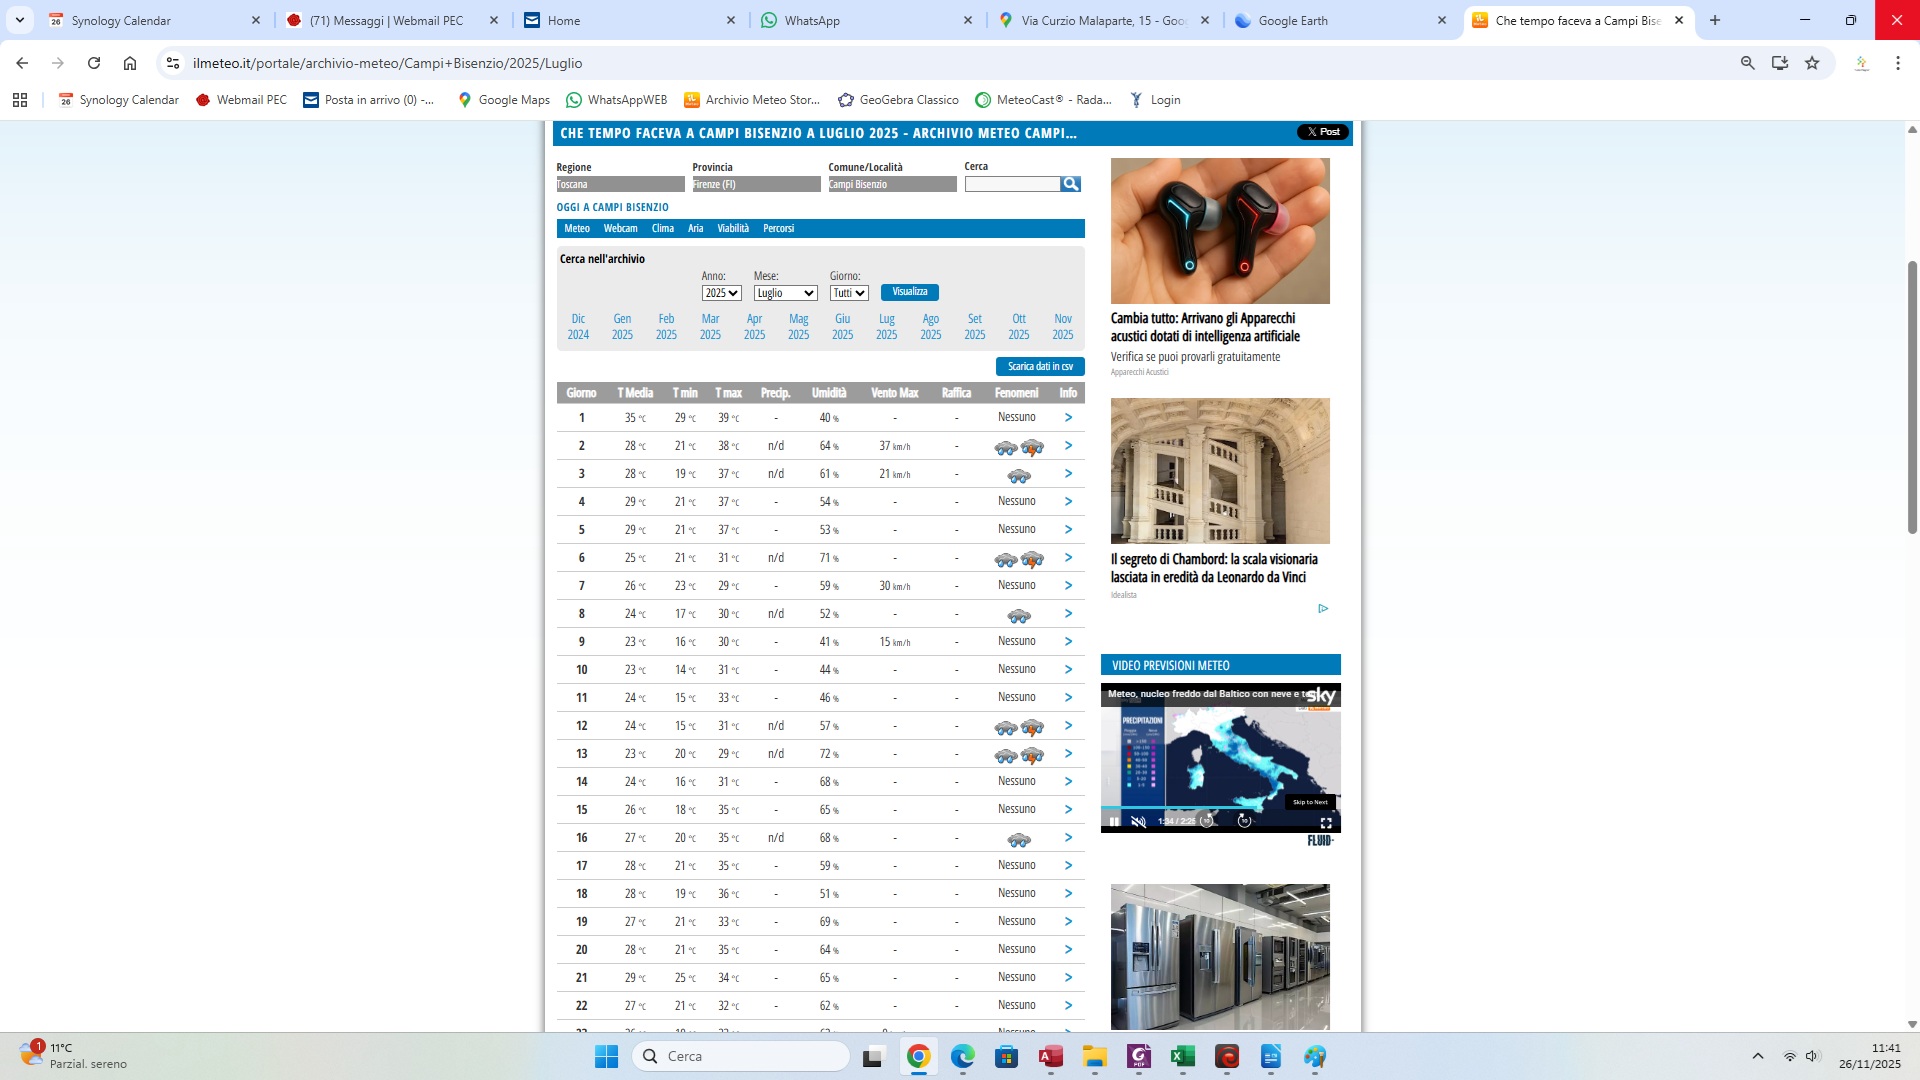Open the Giorno Tutti dropdown
The width and height of the screenshot is (1920, 1080).
[x=849, y=293]
